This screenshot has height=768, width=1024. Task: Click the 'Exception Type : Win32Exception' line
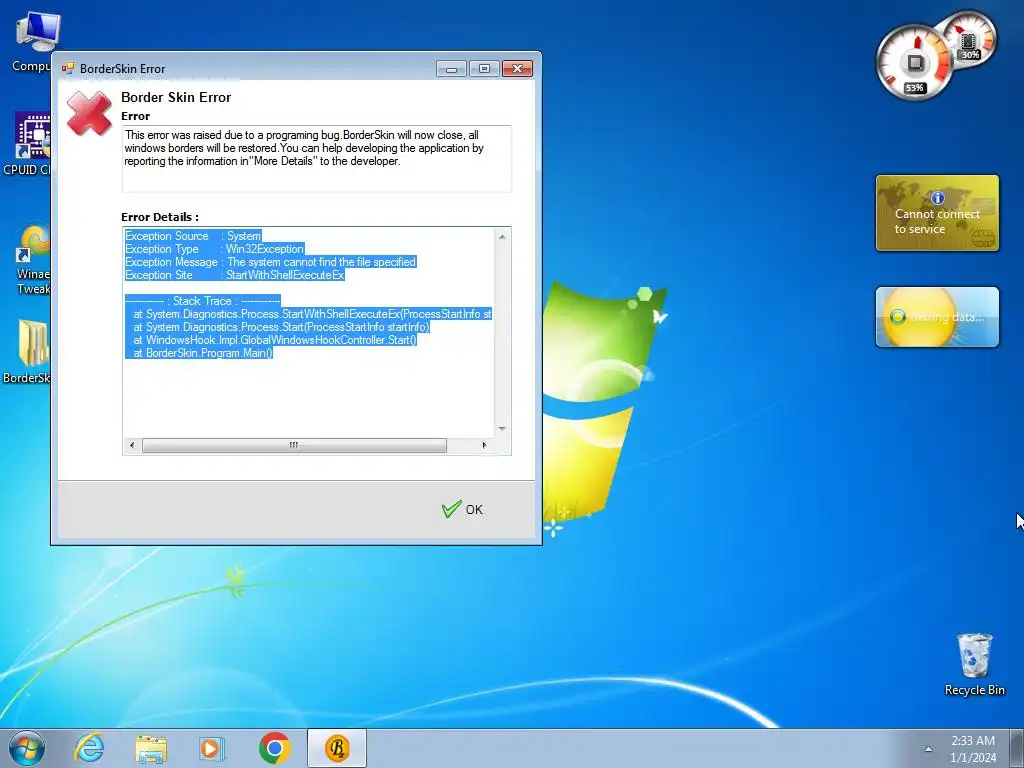214,249
